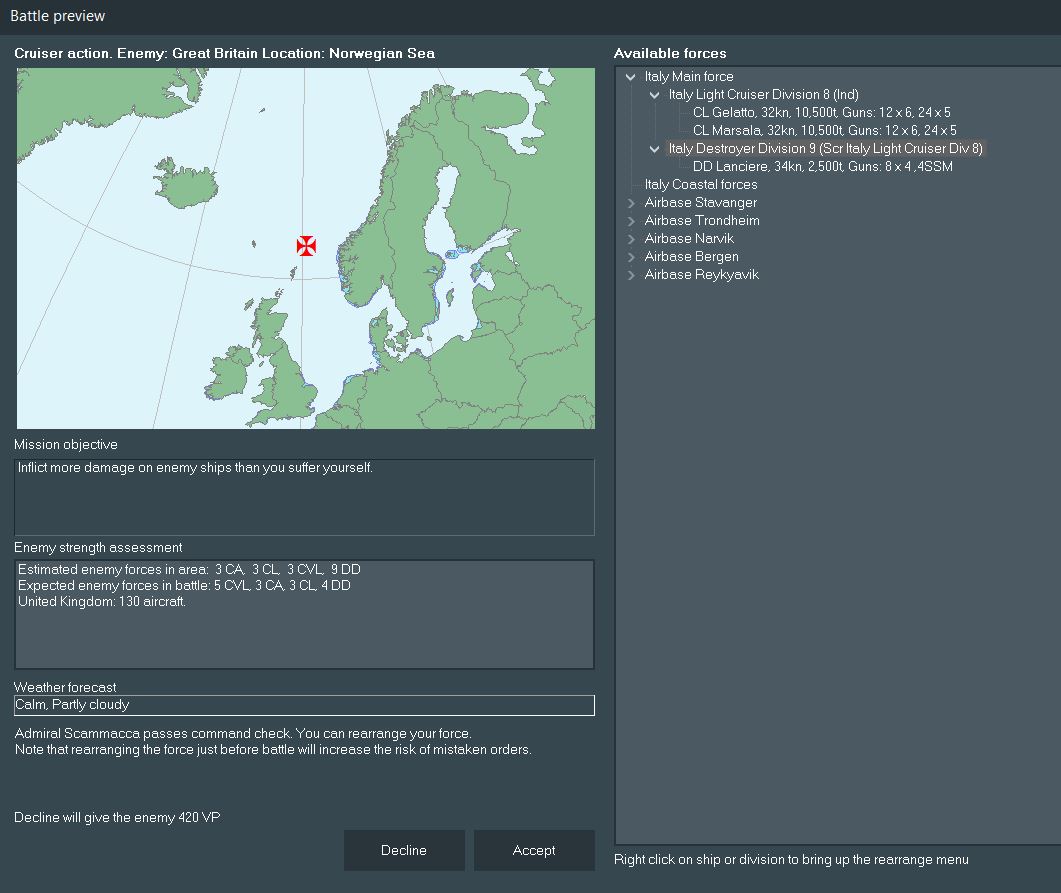Viewport: 1061px width, 893px height.
Task: Collapse Italy Destroyer Division 9 chevron
Action: (x=654, y=149)
